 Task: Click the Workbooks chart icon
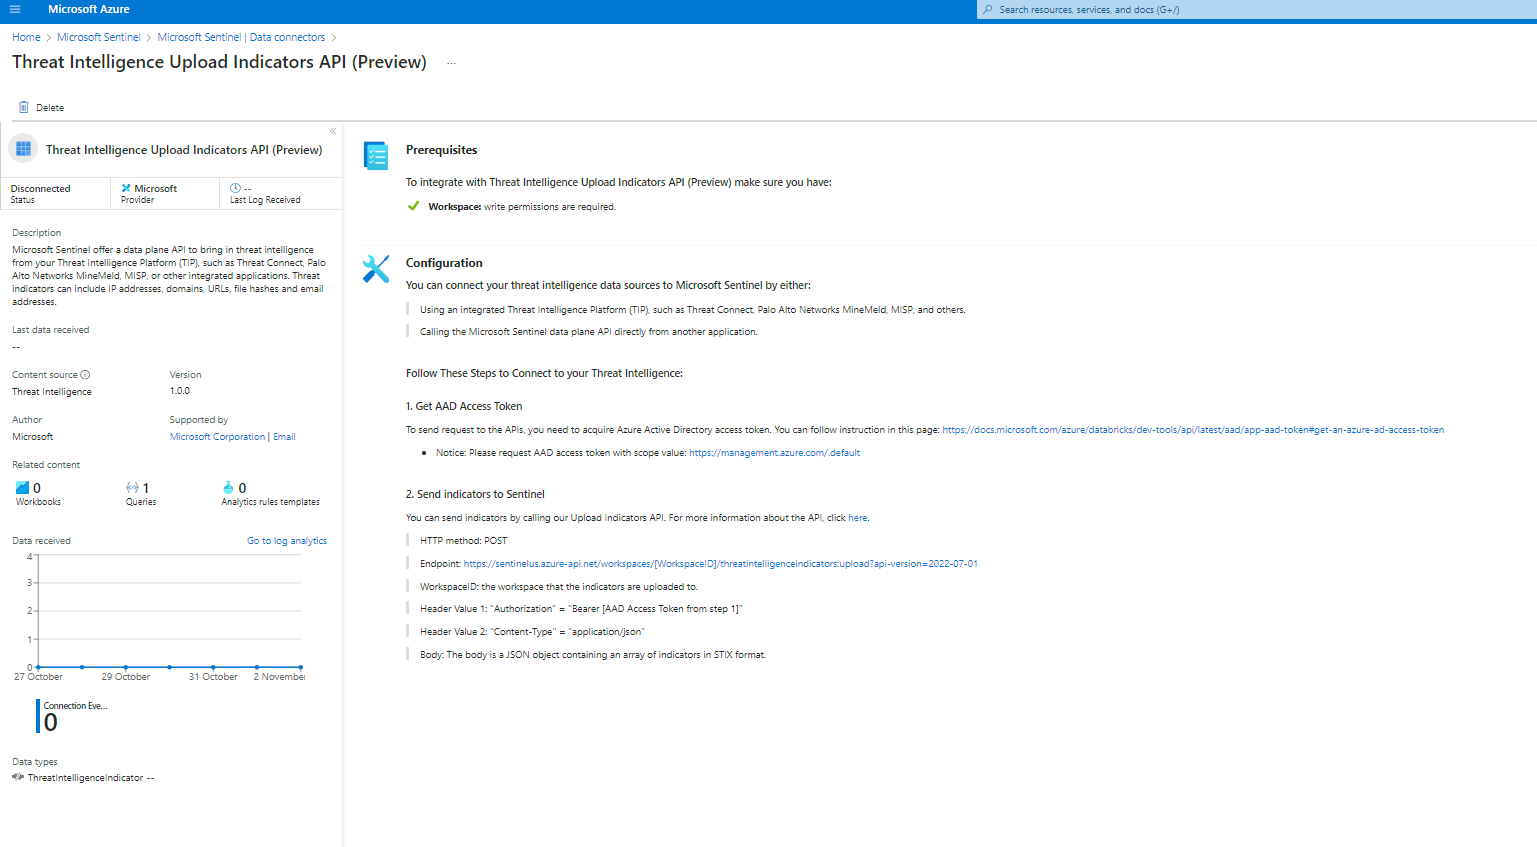click(22, 488)
